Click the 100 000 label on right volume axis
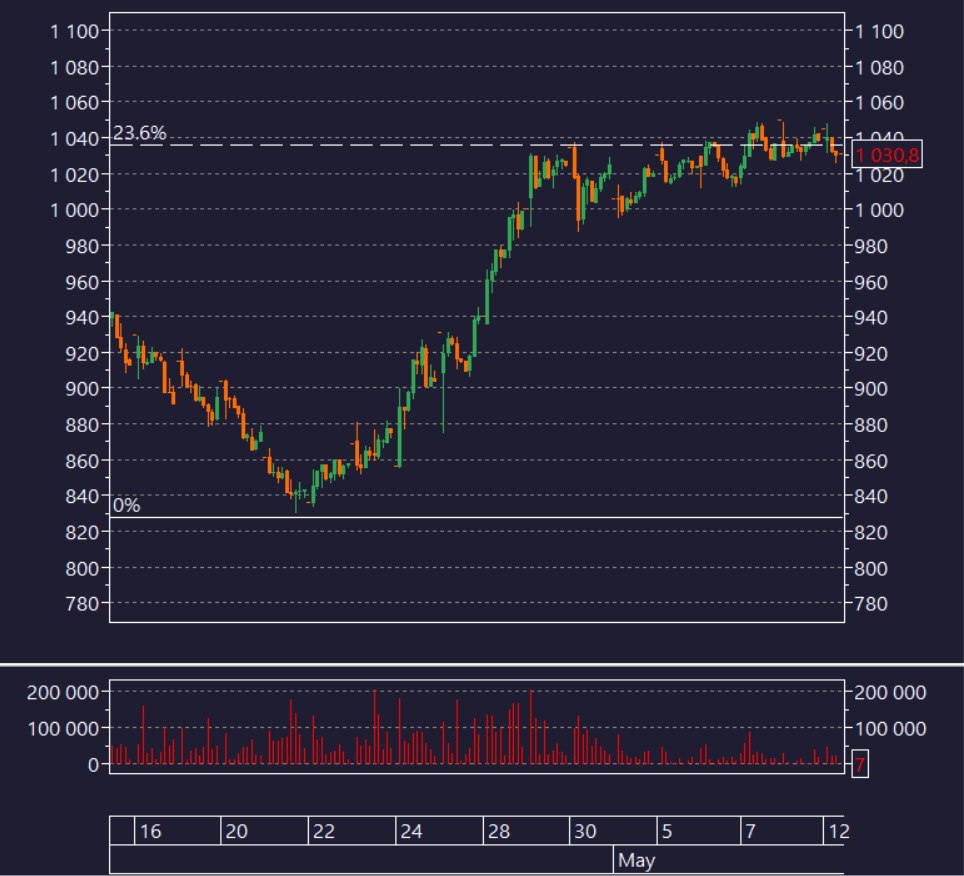 890,729
